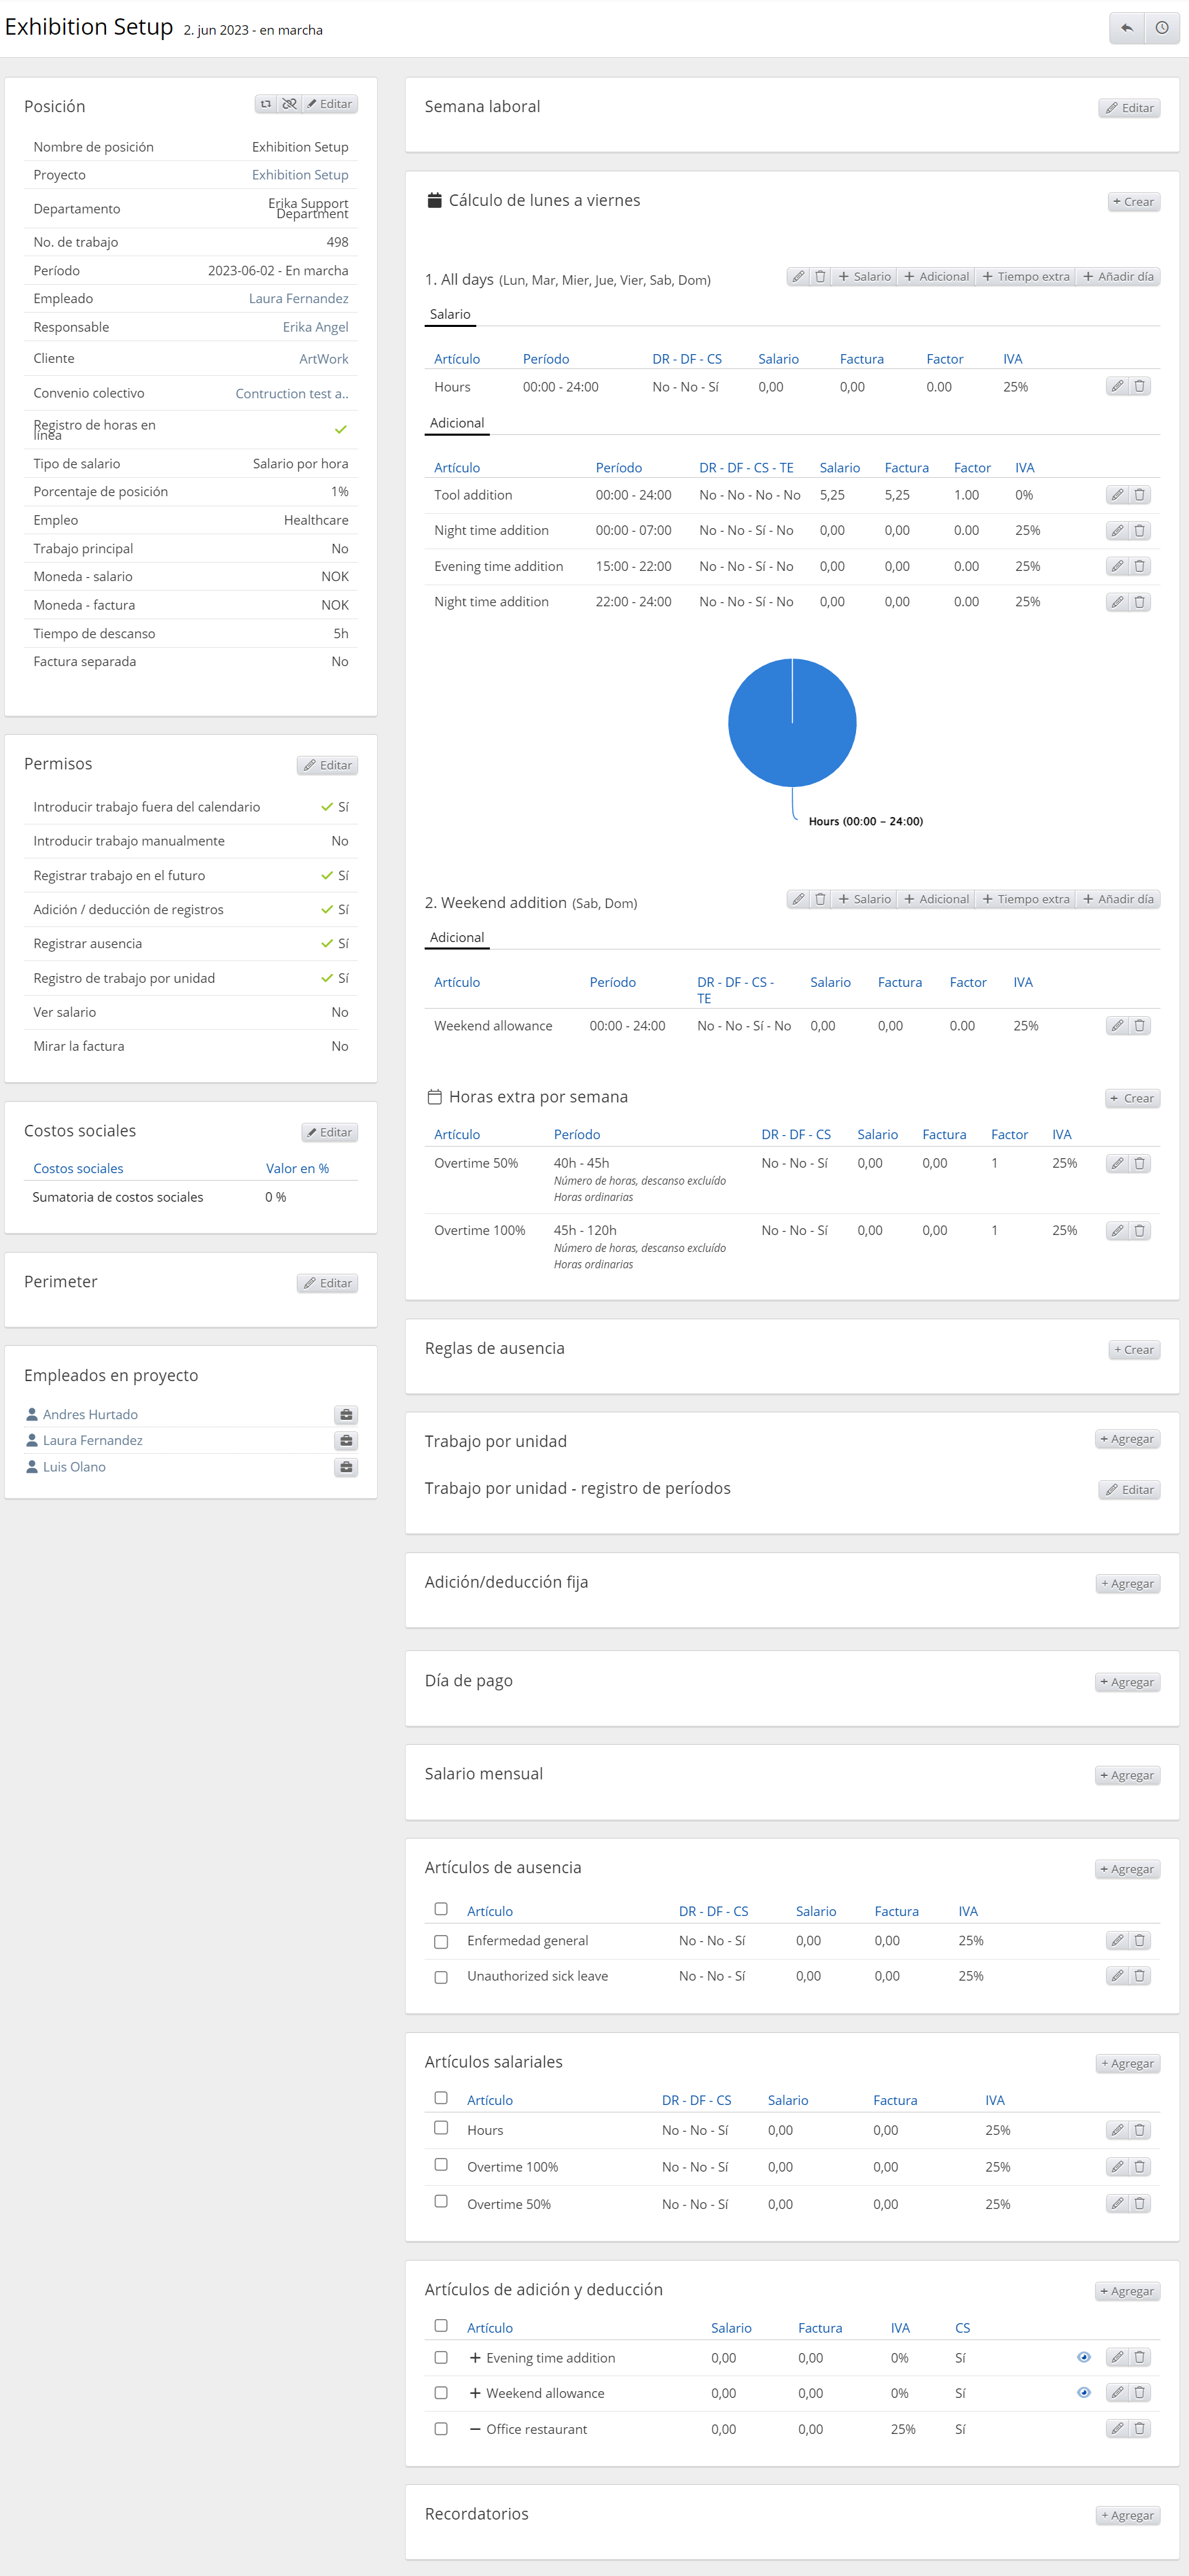1189x2576 pixels.
Task: Open the history clock icon in header
Action: click(x=1161, y=28)
